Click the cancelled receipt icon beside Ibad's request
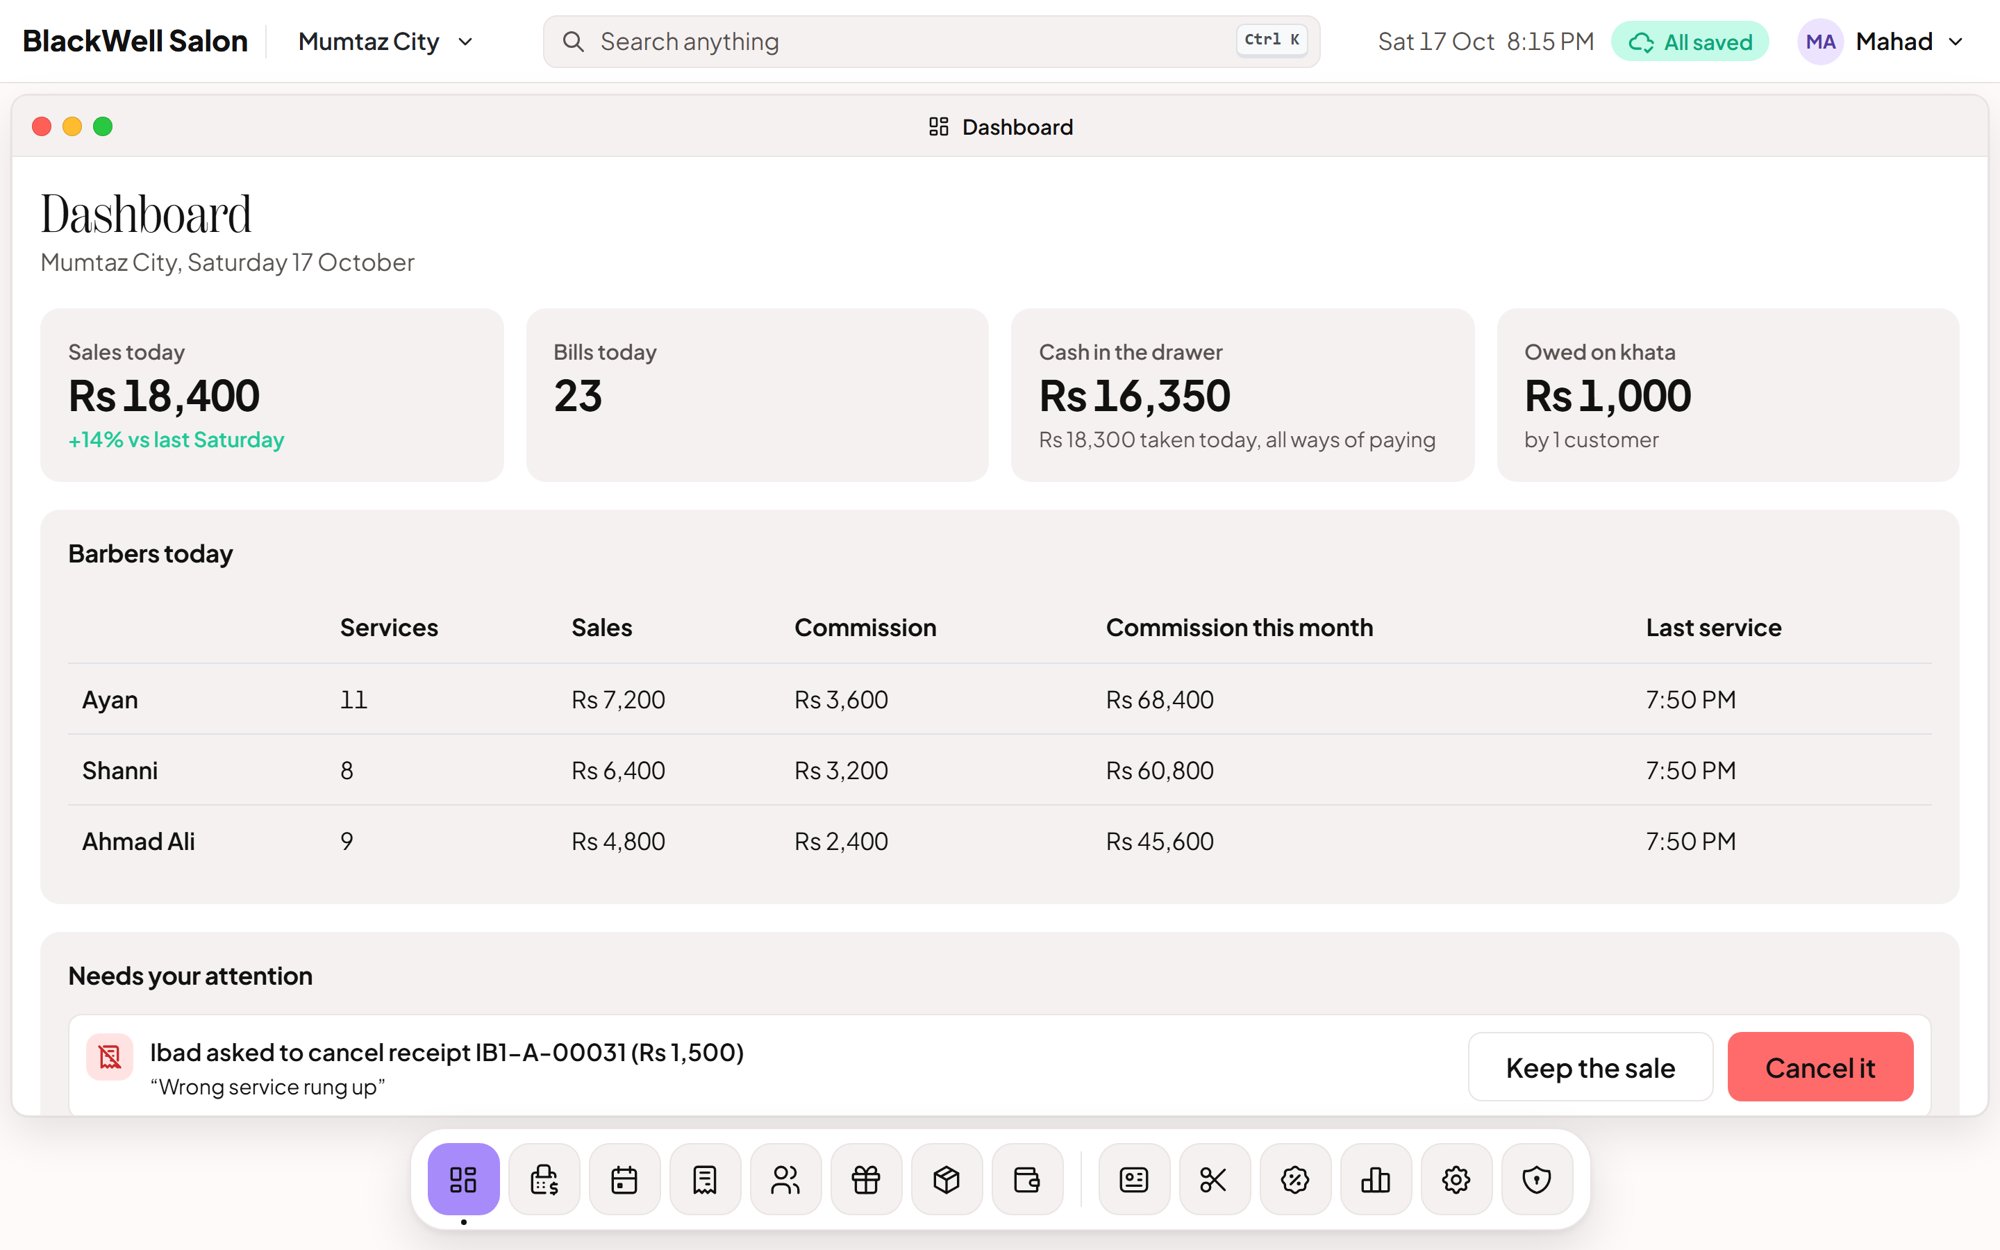 (110, 1057)
